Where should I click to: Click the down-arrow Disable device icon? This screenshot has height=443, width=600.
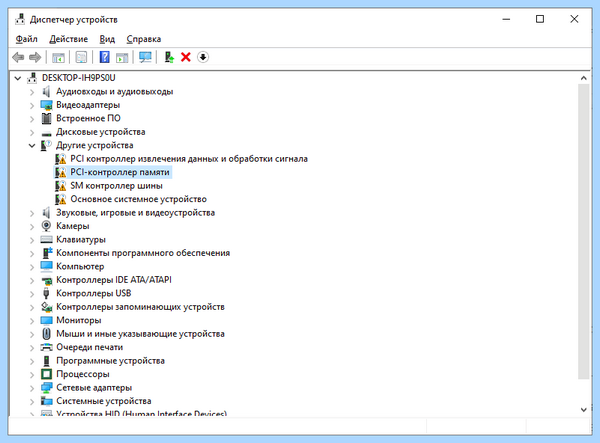203,57
